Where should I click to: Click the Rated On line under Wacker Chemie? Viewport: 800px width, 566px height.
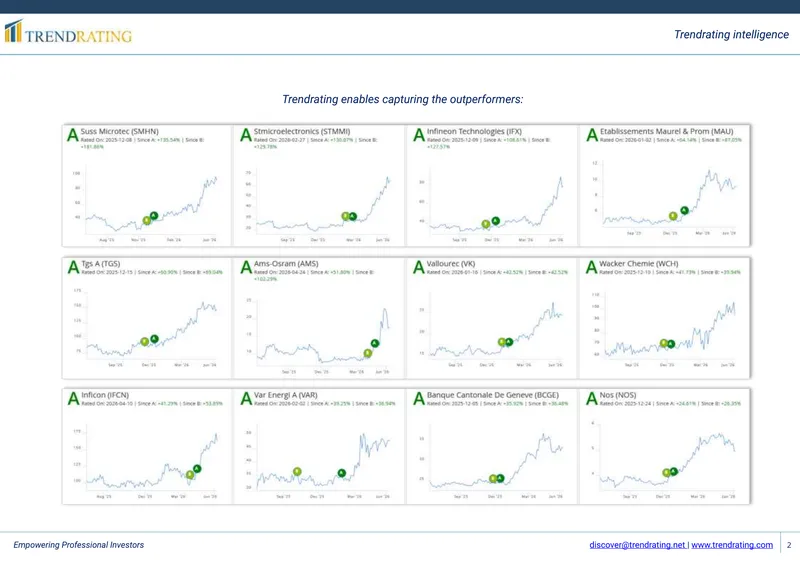point(670,272)
